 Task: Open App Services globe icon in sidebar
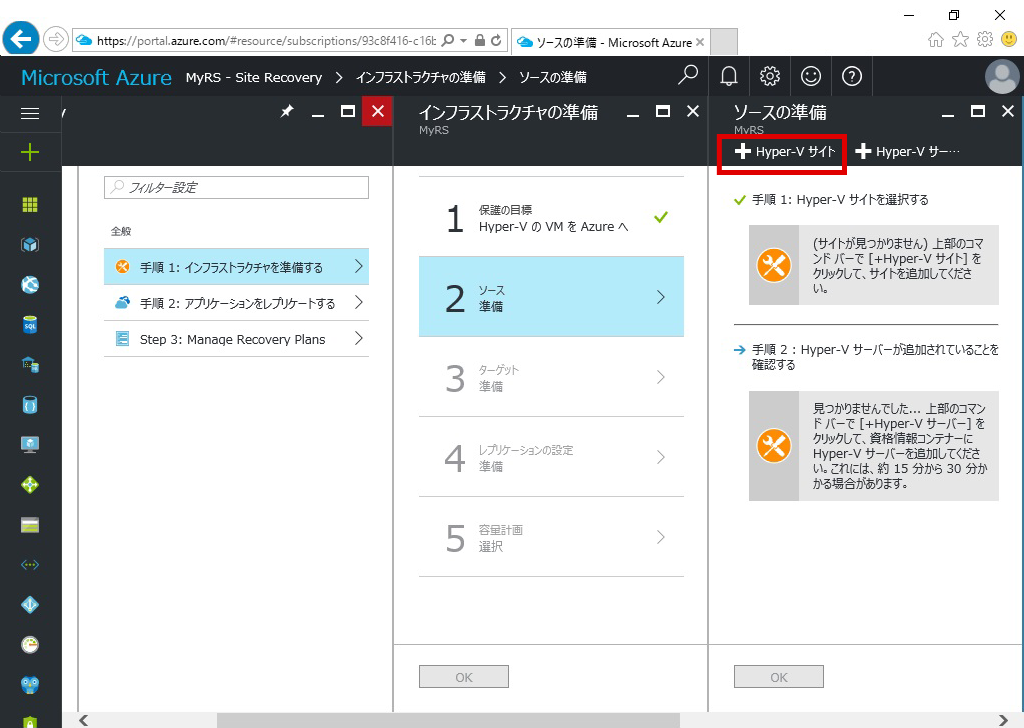point(30,285)
